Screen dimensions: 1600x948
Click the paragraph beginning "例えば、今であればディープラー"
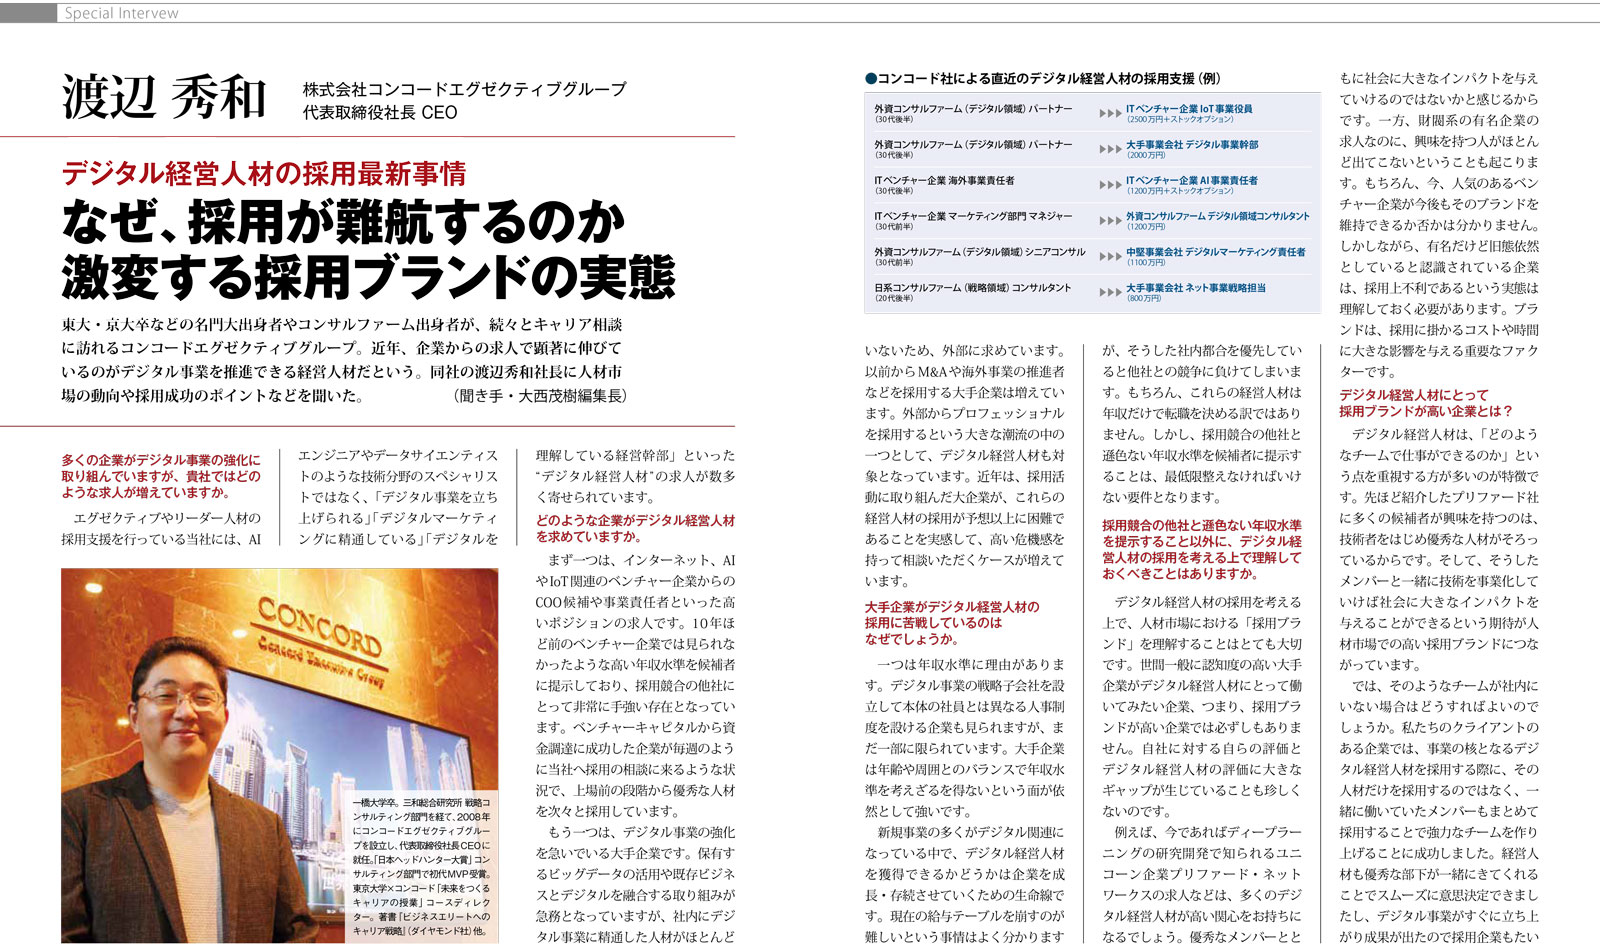[1202, 884]
